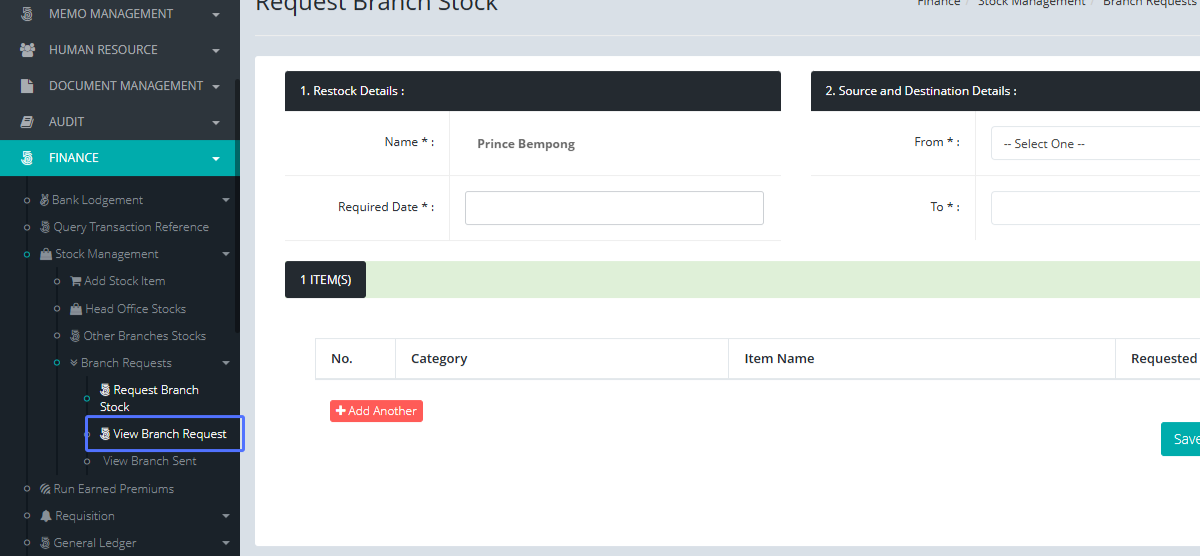The image size is (1200, 556).
Task: Open Other Branches Stocks
Action: click(144, 336)
